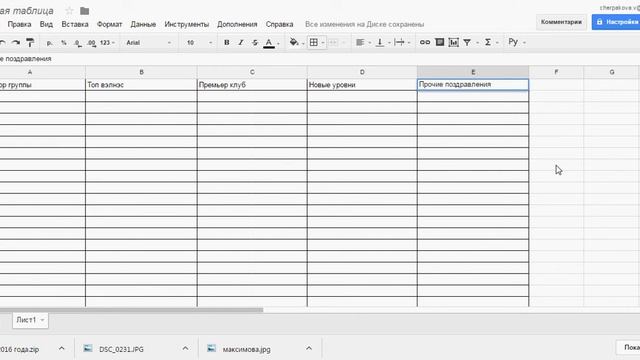The height and width of the screenshot is (360, 640).
Task: Open the Формат menu
Action: coord(109,24)
